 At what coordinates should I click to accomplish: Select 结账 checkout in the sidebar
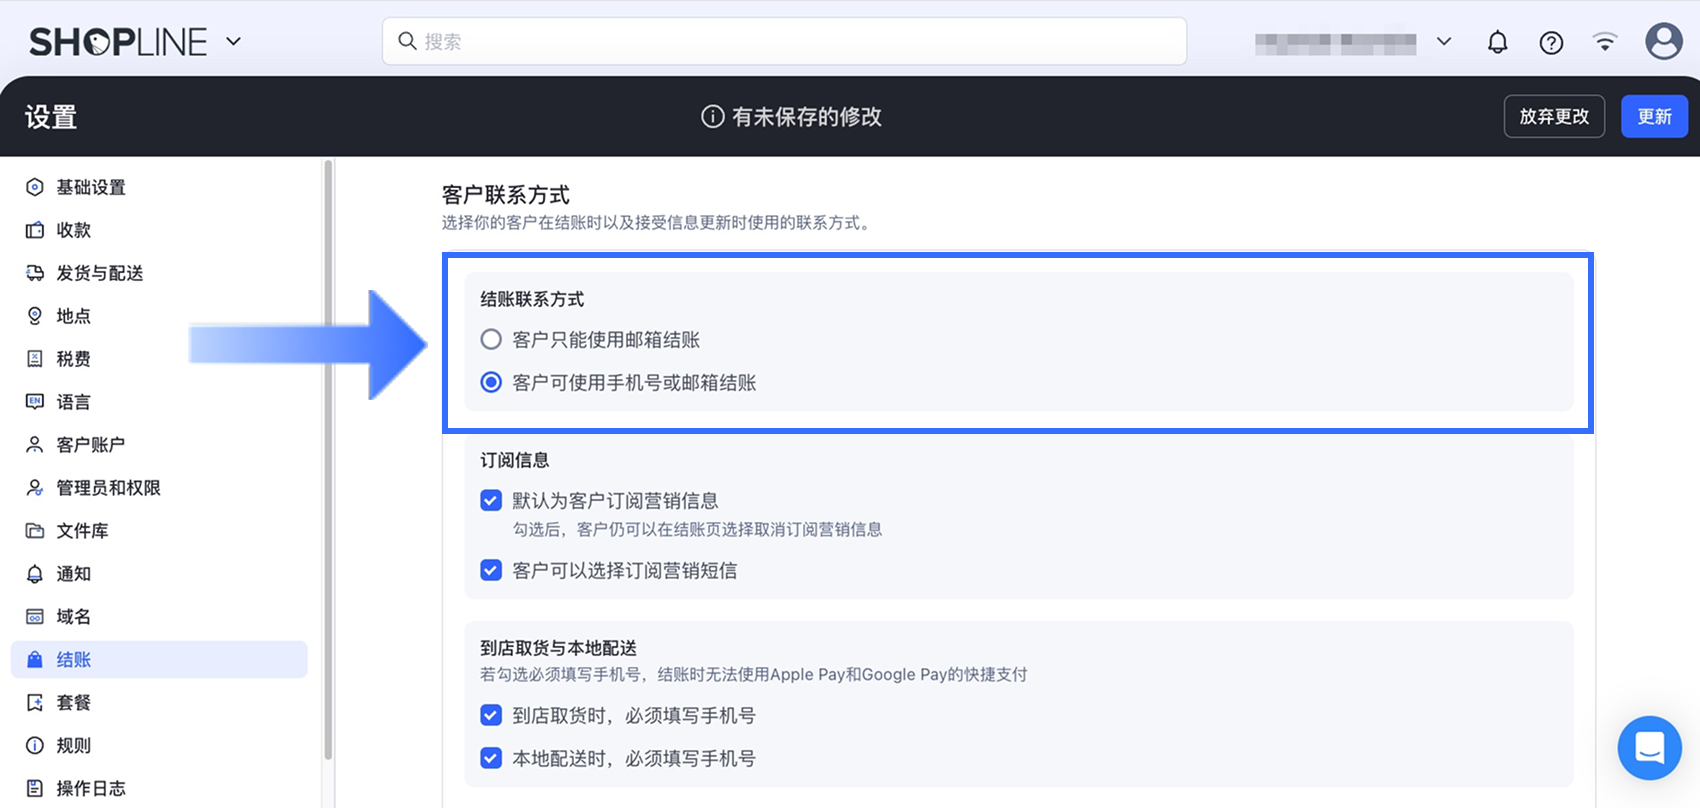159,660
